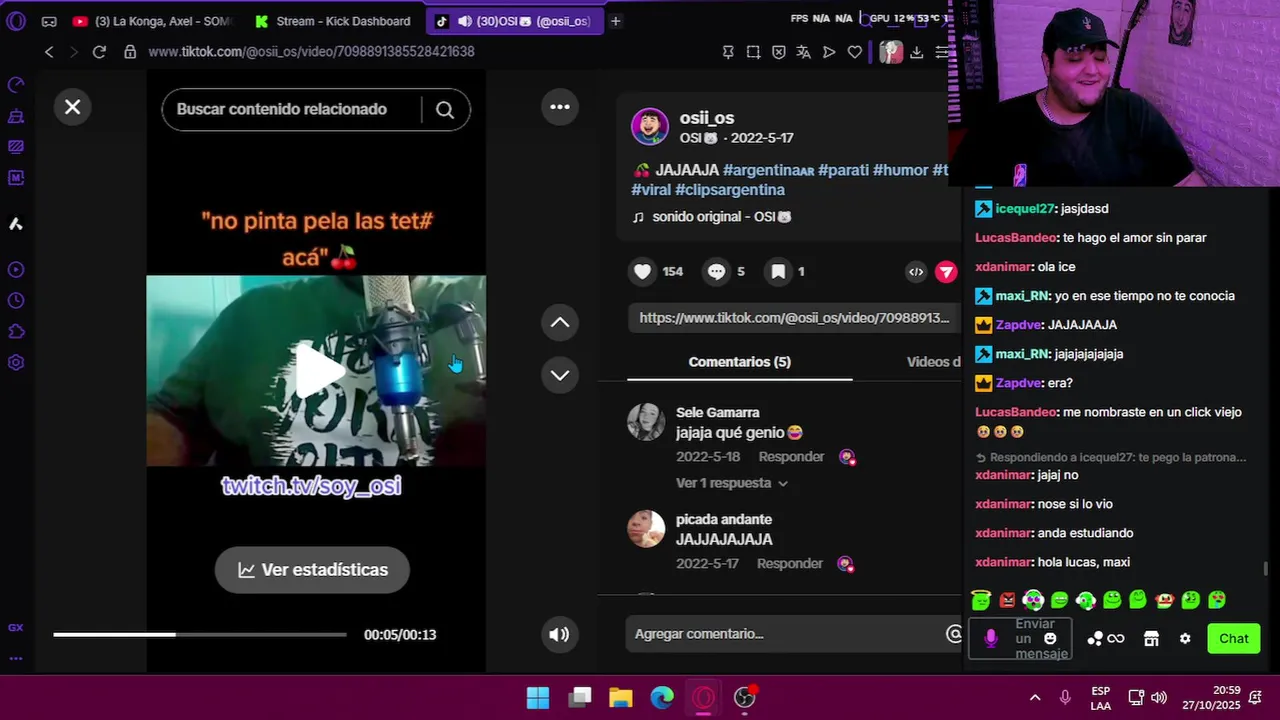
Task: Insert mention with @ icon
Action: tap(953, 634)
